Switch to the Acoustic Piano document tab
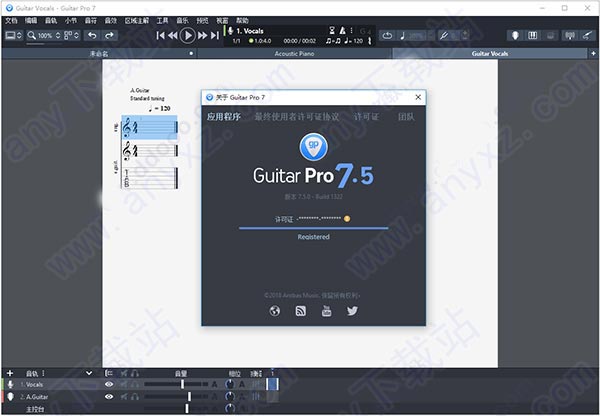Screen dimensions: 600x416 click(x=294, y=54)
